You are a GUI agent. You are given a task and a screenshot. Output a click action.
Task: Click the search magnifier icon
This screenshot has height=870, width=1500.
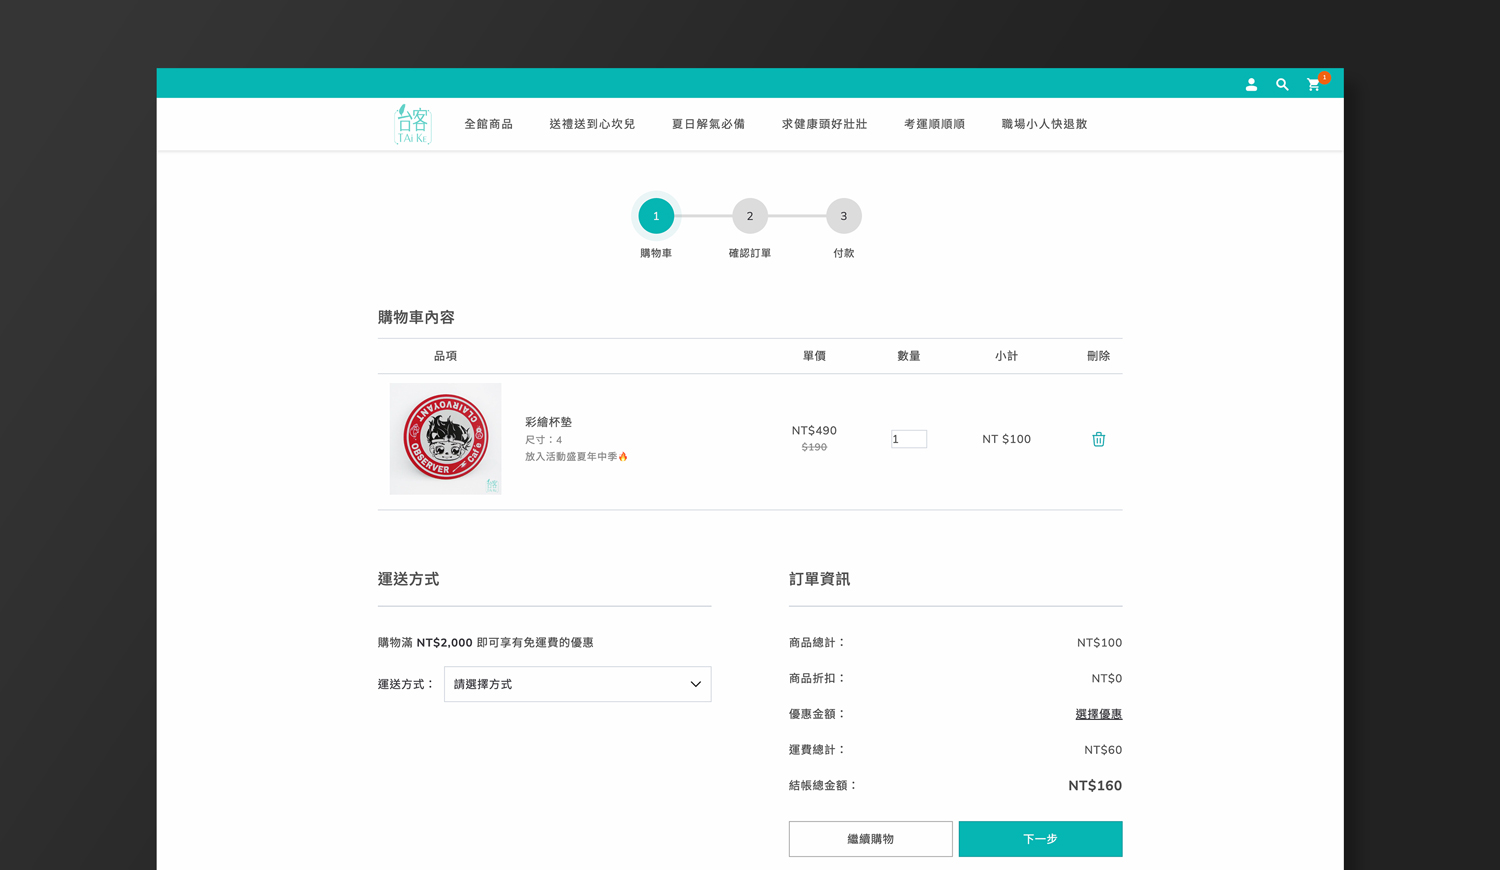[x=1282, y=85]
